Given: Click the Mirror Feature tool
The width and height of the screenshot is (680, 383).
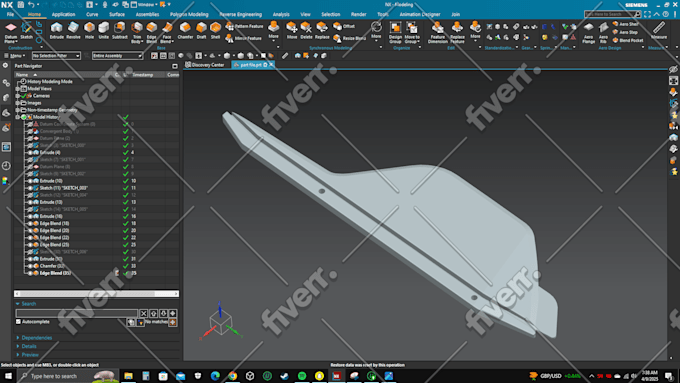Looking at the screenshot, I should tap(244, 38).
